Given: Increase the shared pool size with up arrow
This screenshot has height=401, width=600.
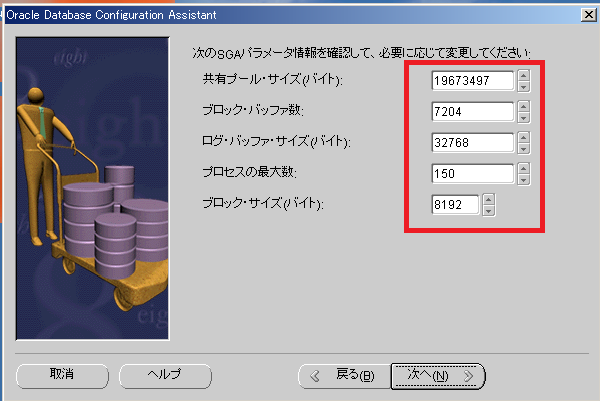Looking at the screenshot, I should (x=523, y=75).
